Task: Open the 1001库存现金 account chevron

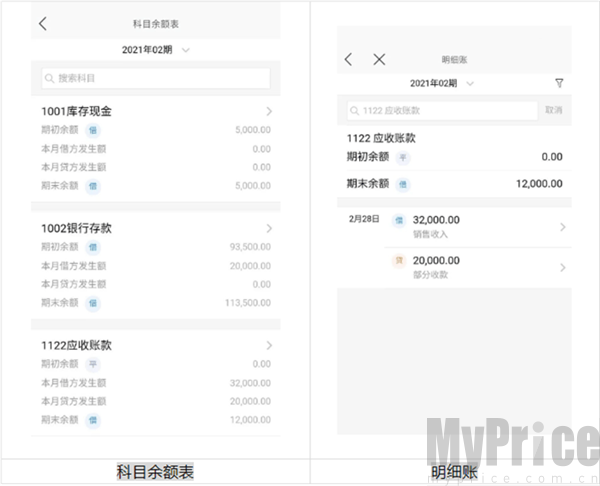Action: [x=269, y=111]
